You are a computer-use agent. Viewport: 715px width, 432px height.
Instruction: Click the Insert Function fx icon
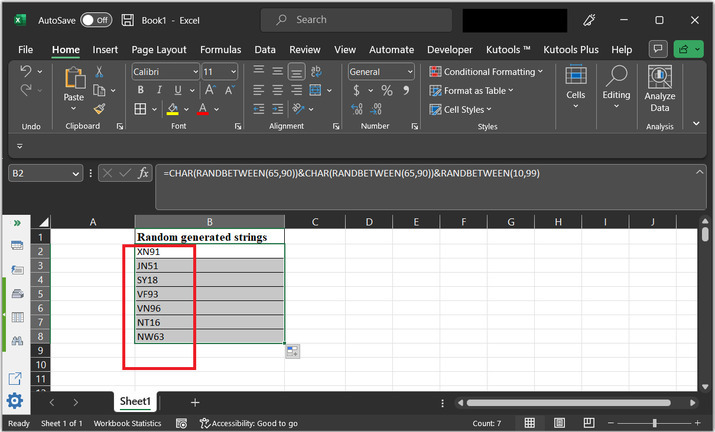(144, 173)
